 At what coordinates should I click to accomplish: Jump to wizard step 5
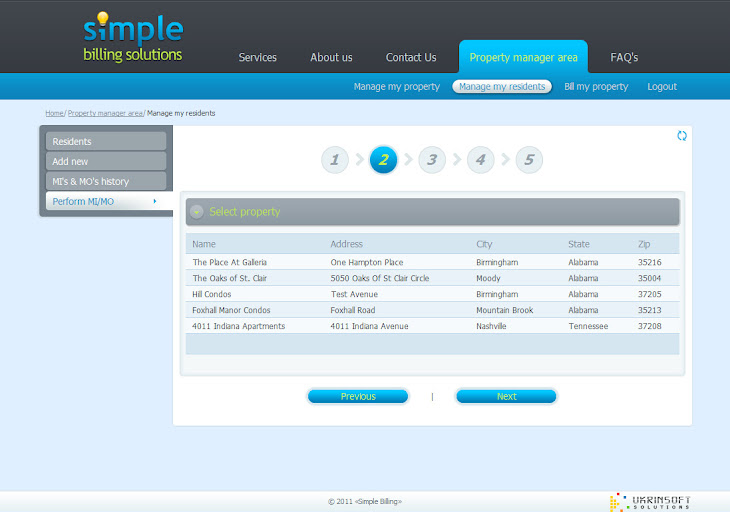point(529,160)
